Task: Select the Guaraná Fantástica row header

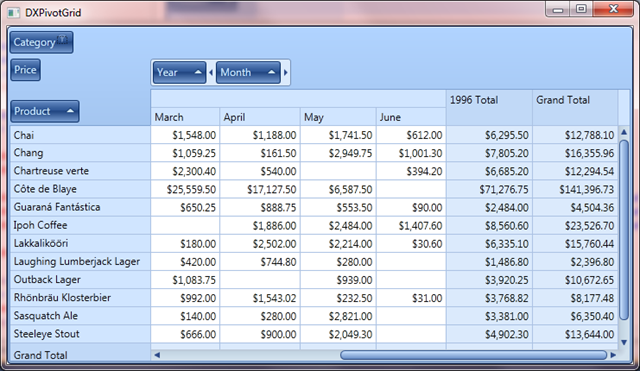Action: tap(80, 207)
